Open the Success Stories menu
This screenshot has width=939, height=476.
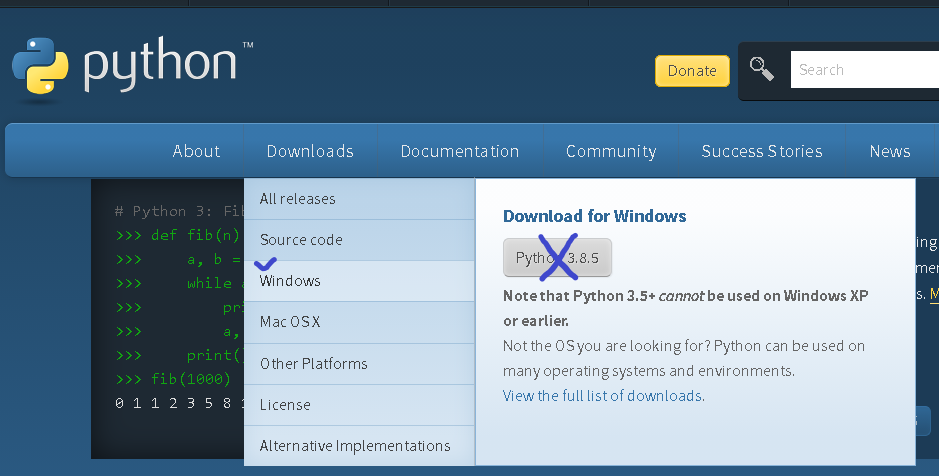(762, 151)
